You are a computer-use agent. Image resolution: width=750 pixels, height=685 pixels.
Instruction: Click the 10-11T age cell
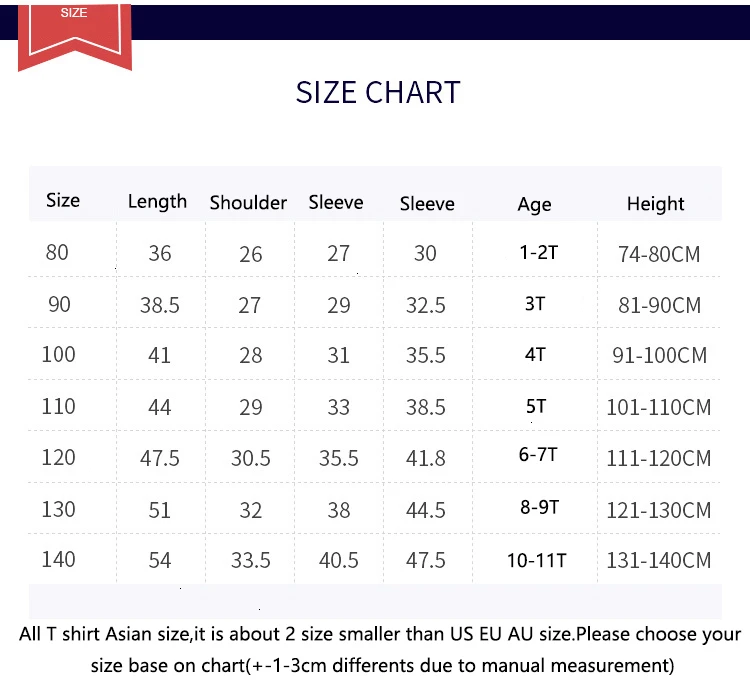536,560
